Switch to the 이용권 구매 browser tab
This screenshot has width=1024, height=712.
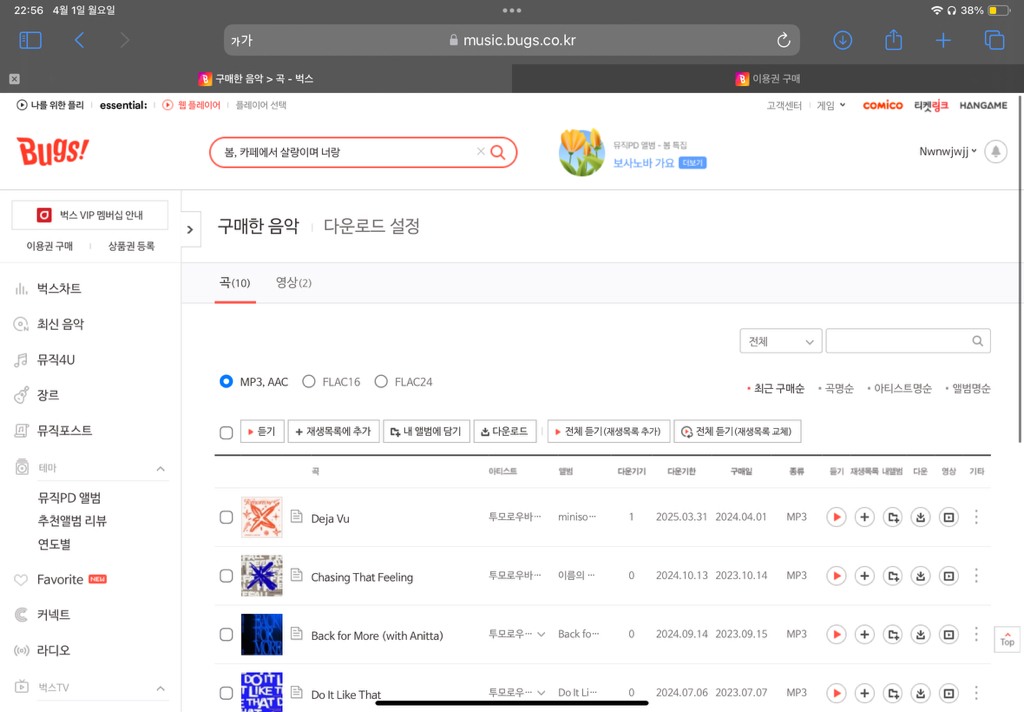click(768, 79)
